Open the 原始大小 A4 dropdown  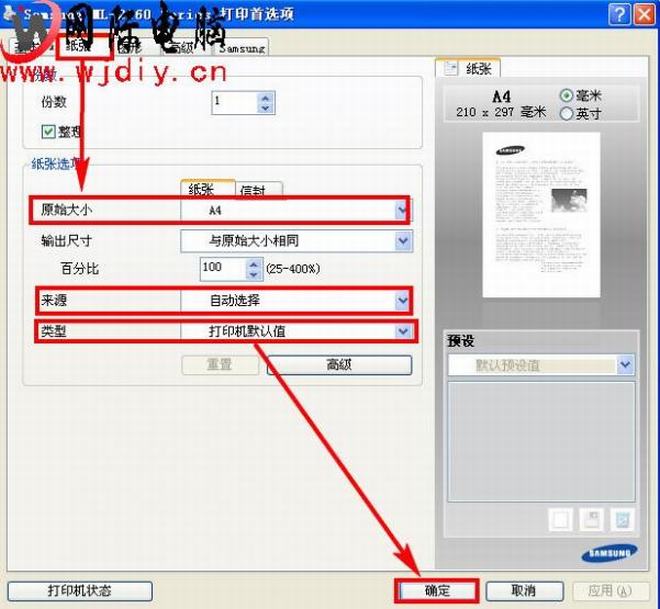click(402, 211)
